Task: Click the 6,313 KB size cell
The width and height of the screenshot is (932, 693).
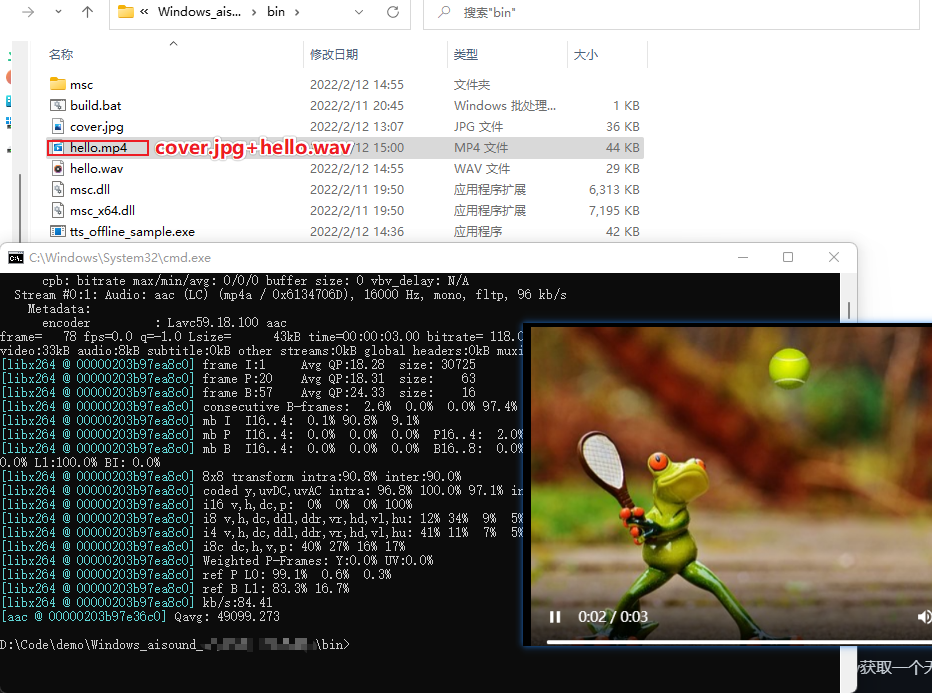Action: (x=614, y=190)
